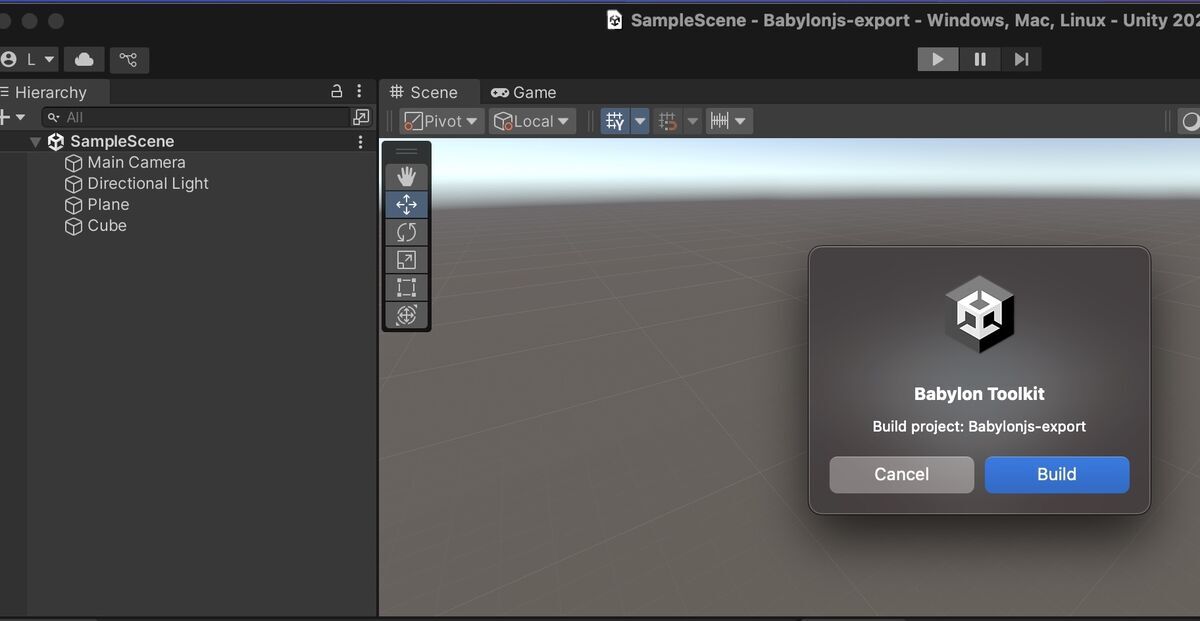Open the Unity Cloud services icon

point(84,59)
